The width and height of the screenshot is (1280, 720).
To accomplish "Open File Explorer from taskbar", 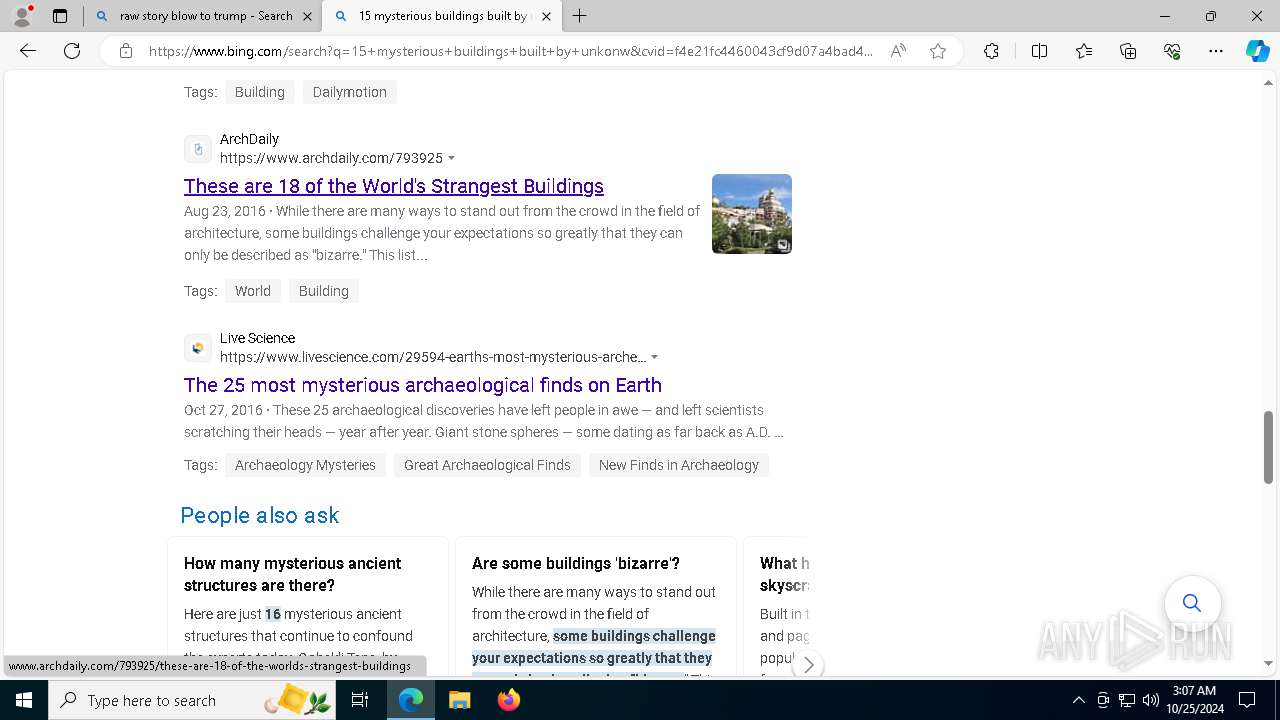I will pos(459,700).
